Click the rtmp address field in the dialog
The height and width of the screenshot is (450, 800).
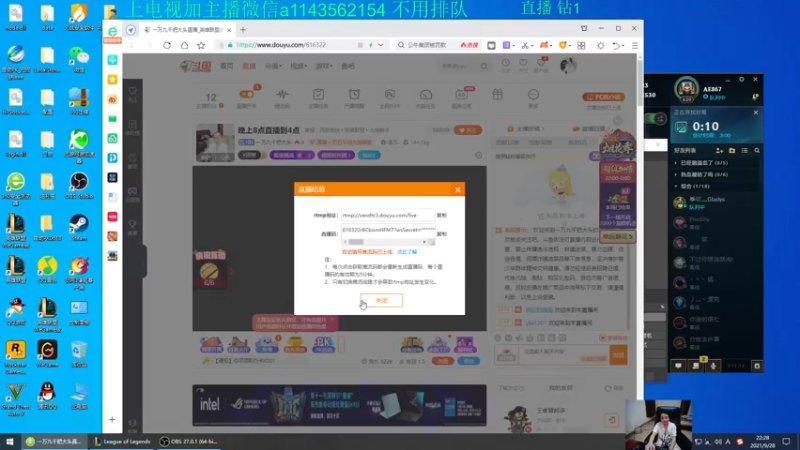[x=388, y=215]
